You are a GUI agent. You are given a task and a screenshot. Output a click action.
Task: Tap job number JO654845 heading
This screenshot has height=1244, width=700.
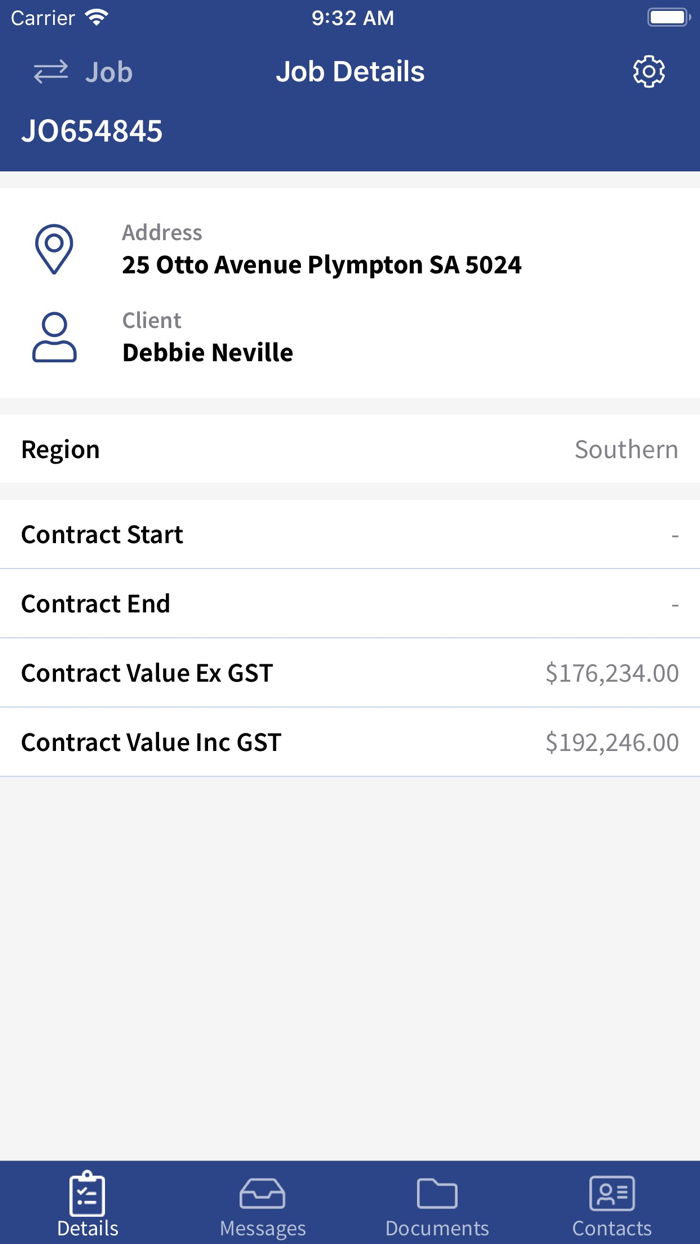pos(92,131)
